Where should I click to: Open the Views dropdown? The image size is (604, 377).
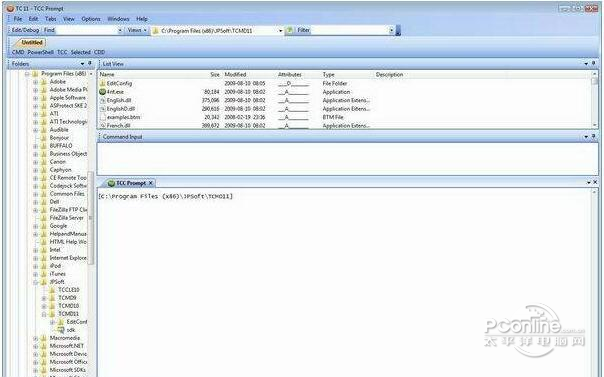tap(137, 30)
